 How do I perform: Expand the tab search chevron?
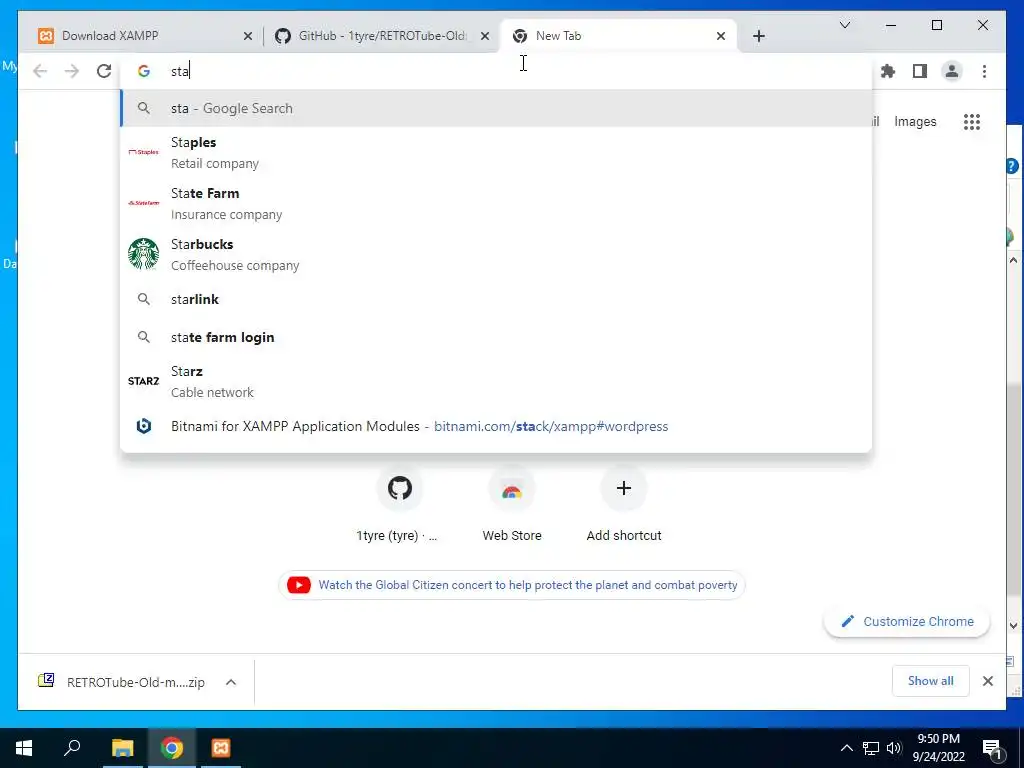point(844,25)
